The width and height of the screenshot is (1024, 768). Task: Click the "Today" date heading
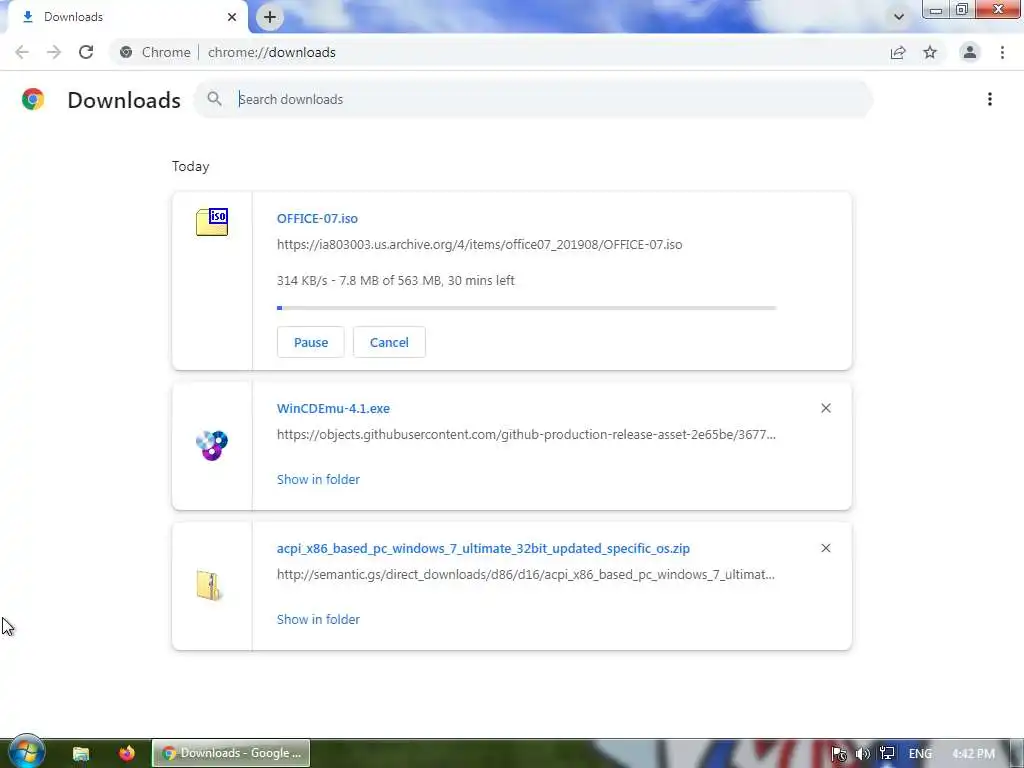(x=191, y=167)
